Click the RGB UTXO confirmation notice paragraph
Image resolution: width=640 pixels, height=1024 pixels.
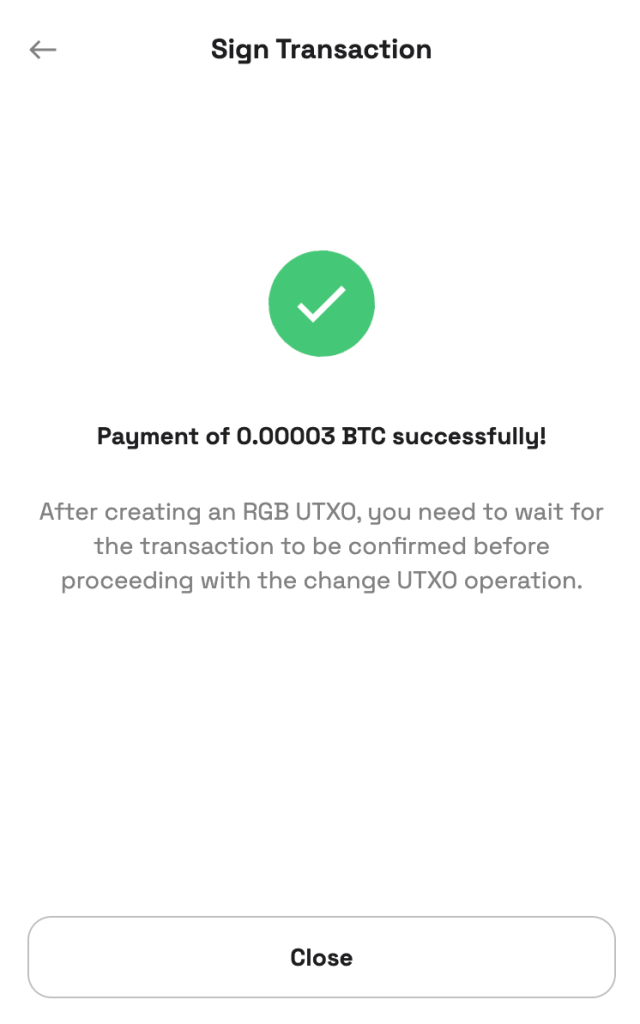pos(321,547)
